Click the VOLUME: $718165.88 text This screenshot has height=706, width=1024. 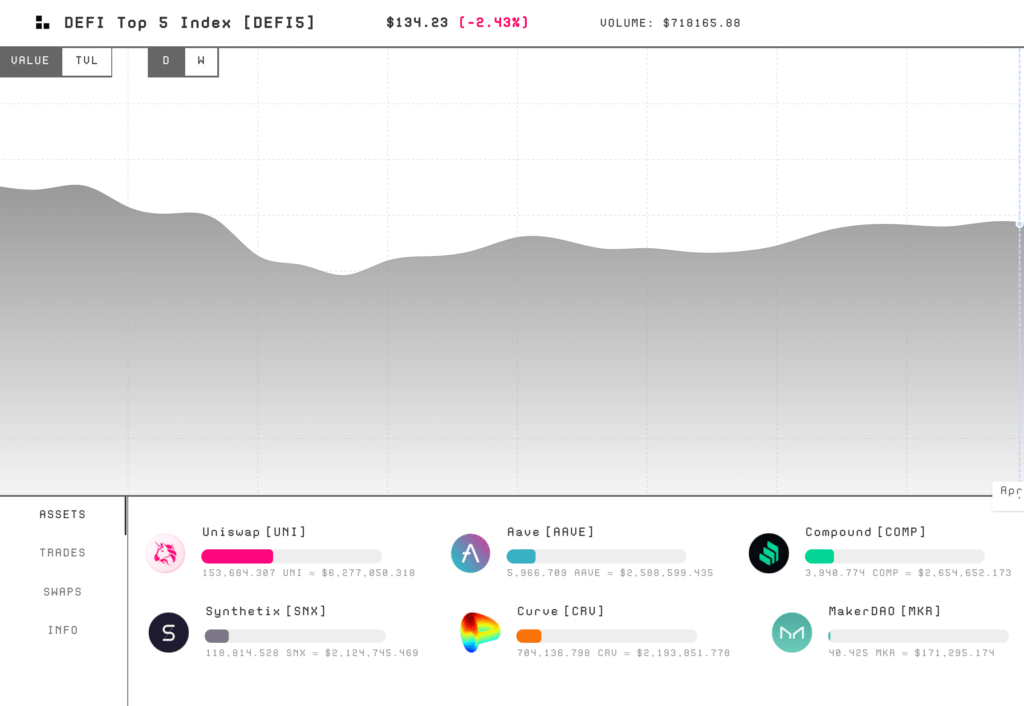click(x=670, y=23)
